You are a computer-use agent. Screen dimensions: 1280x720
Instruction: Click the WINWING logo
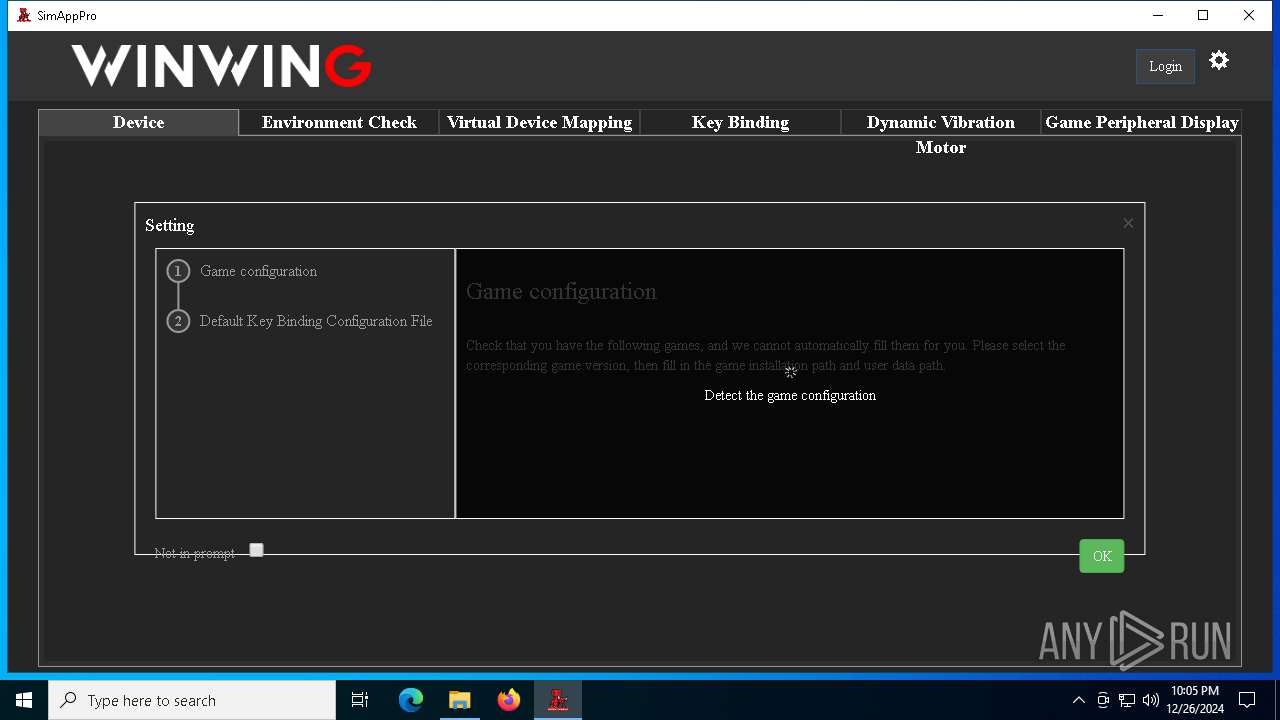(221, 66)
